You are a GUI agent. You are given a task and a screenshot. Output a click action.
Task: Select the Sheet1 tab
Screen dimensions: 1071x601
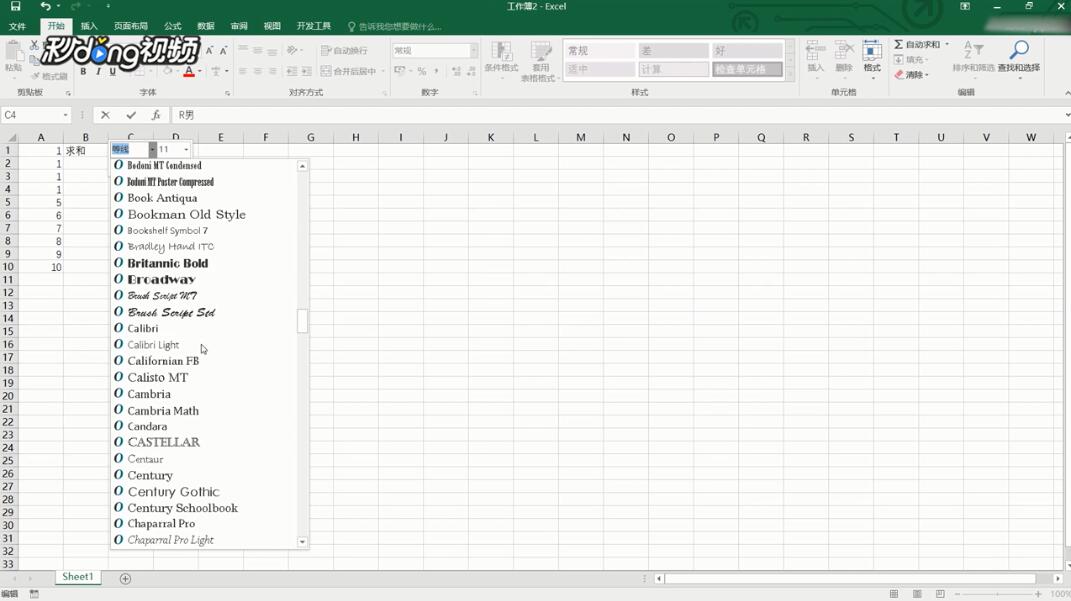point(77,577)
